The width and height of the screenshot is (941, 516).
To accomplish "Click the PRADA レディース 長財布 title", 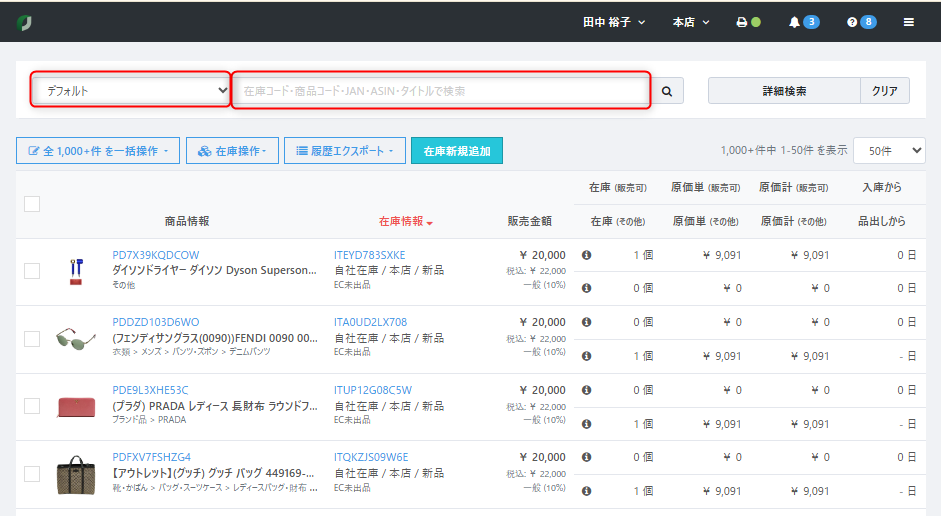I will pyautogui.click(x=215, y=406).
